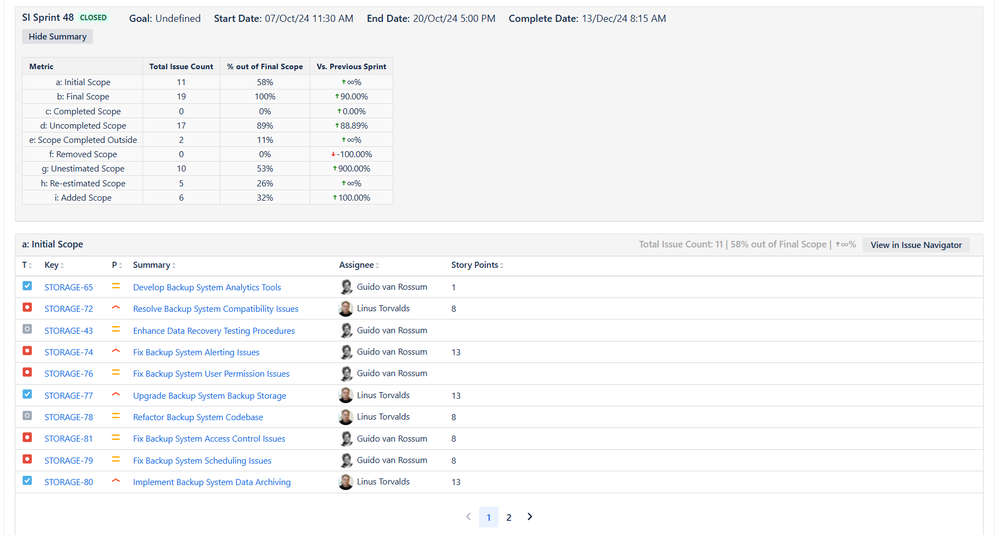Click Linus Torvalds avatar on STORAGE-77 row

coord(346,396)
